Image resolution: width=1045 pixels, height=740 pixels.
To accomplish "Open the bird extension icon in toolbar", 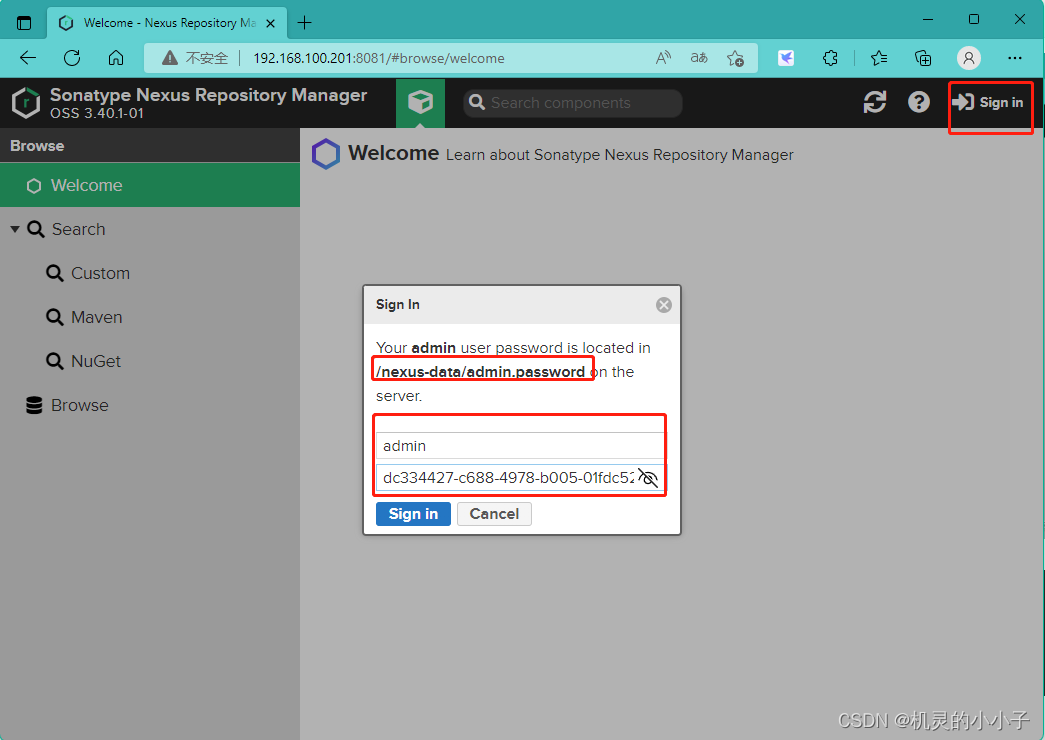I will click(x=786, y=58).
